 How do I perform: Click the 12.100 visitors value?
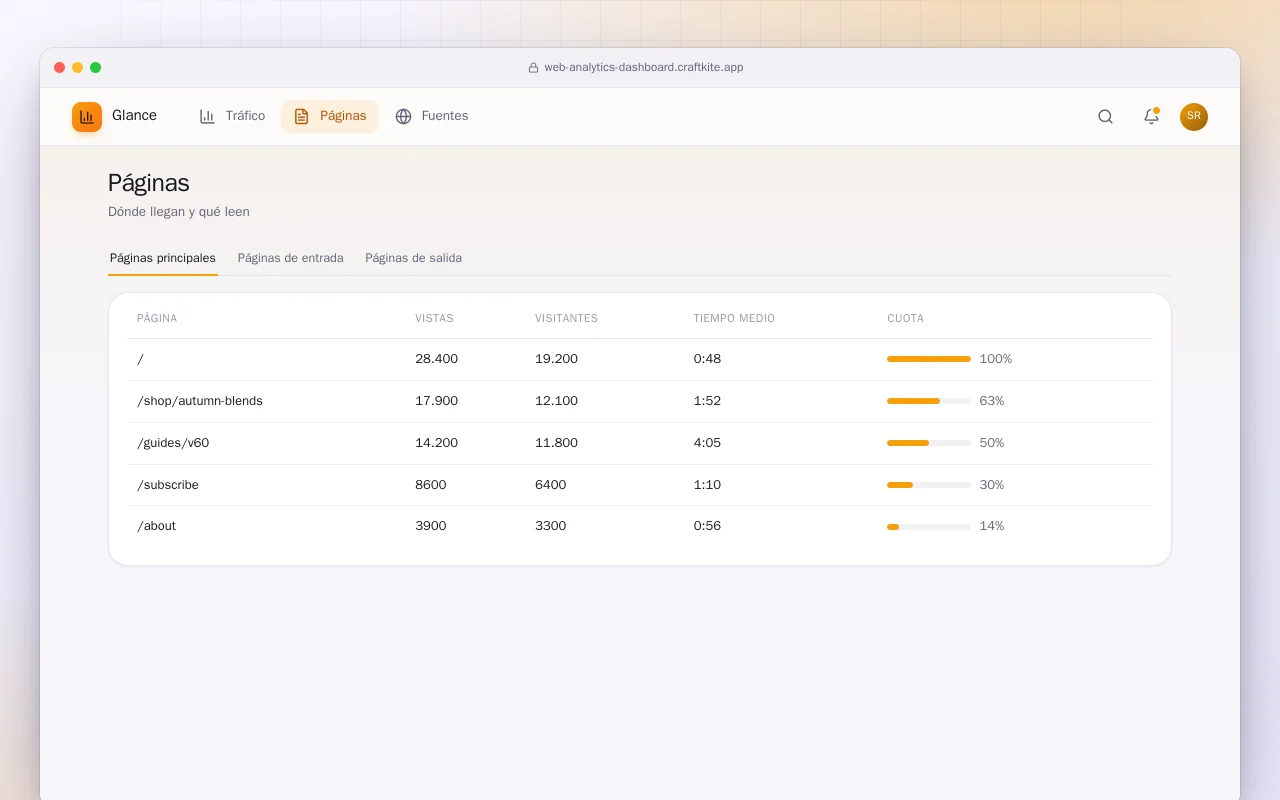[x=556, y=401]
